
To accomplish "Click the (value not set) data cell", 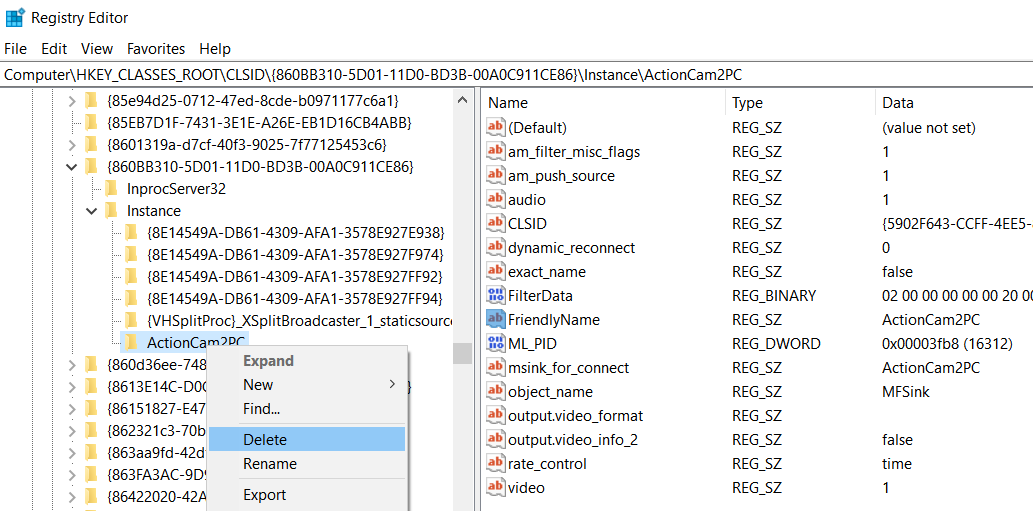I will [x=929, y=127].
